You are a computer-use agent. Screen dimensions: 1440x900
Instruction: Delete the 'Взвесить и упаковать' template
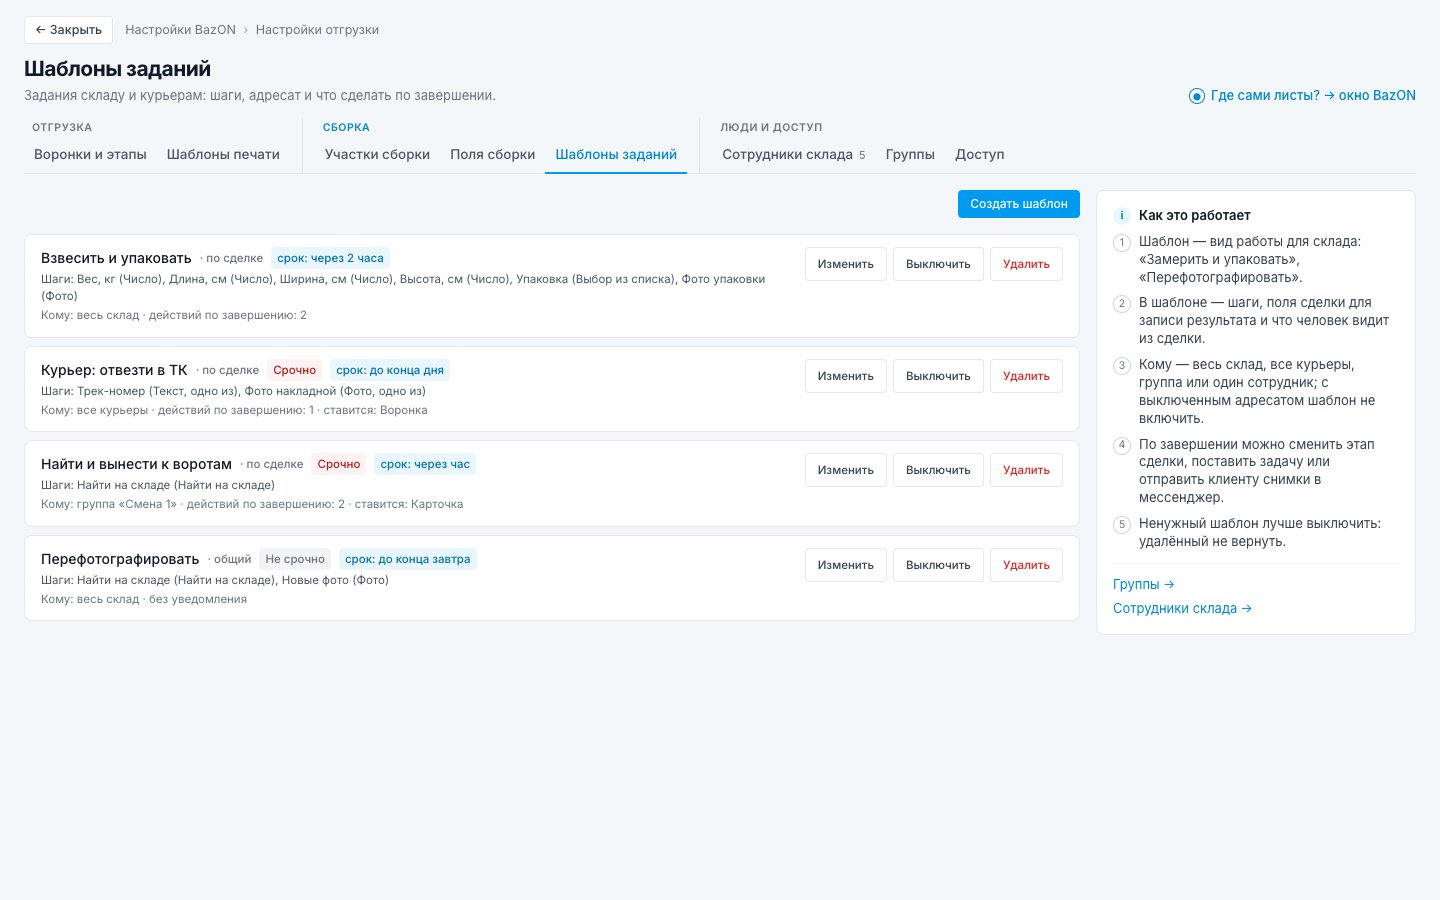tap(1026, 264)
